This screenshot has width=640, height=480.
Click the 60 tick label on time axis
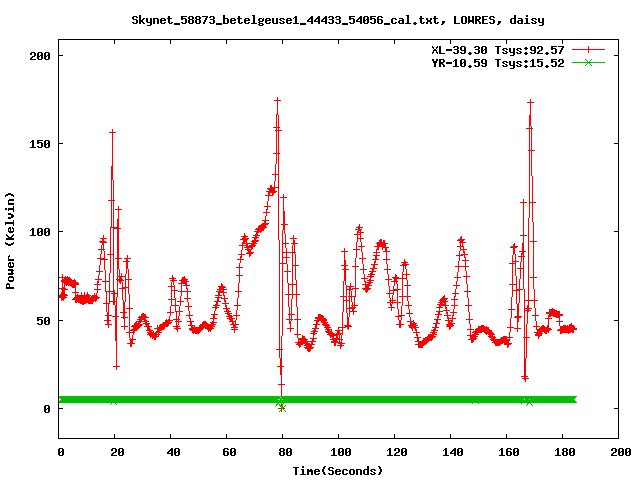[229, 452]
